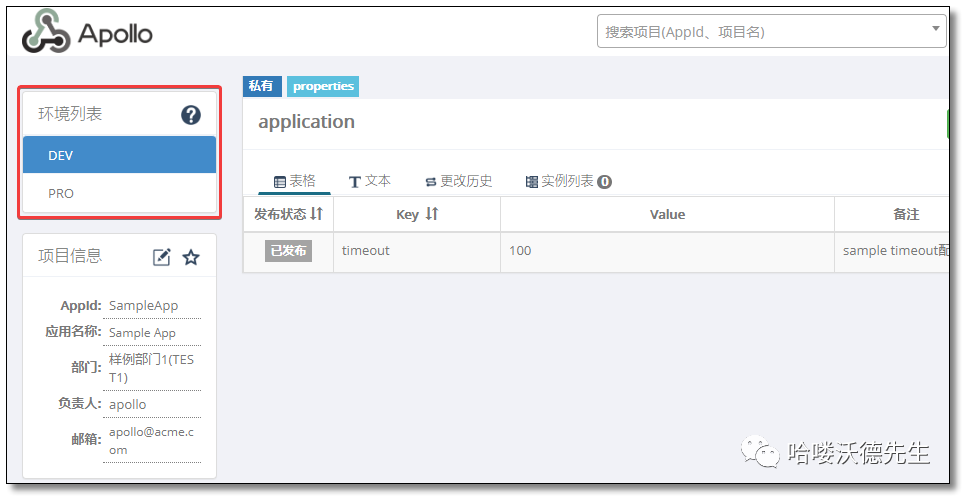
Task: Click the apollo owner value
Action: 128,405
